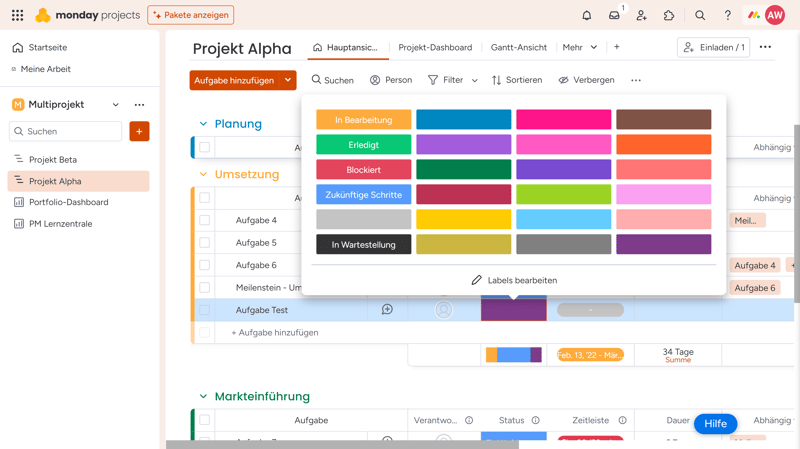
Task: Click the search magnifier in top bar
Action: coord(700,16)
